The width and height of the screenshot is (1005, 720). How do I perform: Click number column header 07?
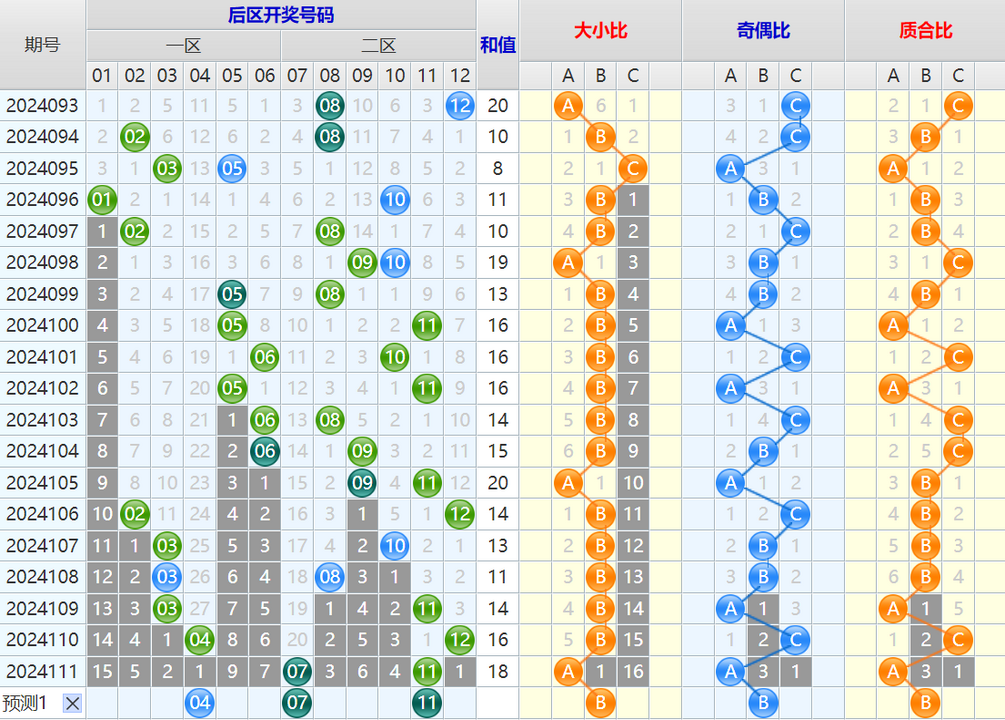click(297, 76)
